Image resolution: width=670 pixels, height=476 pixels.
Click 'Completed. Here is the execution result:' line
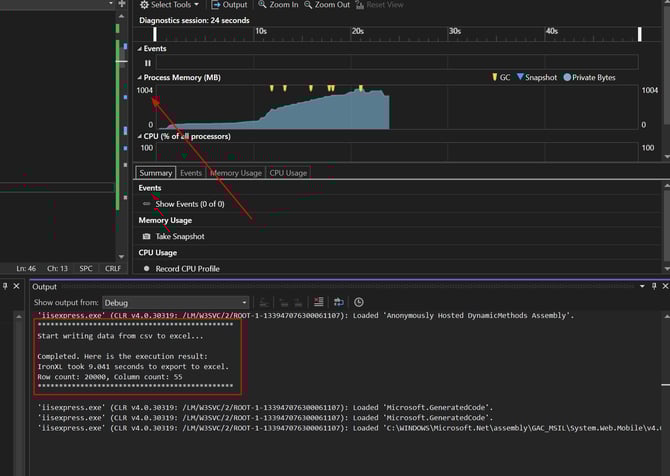(x=122, y=356)
